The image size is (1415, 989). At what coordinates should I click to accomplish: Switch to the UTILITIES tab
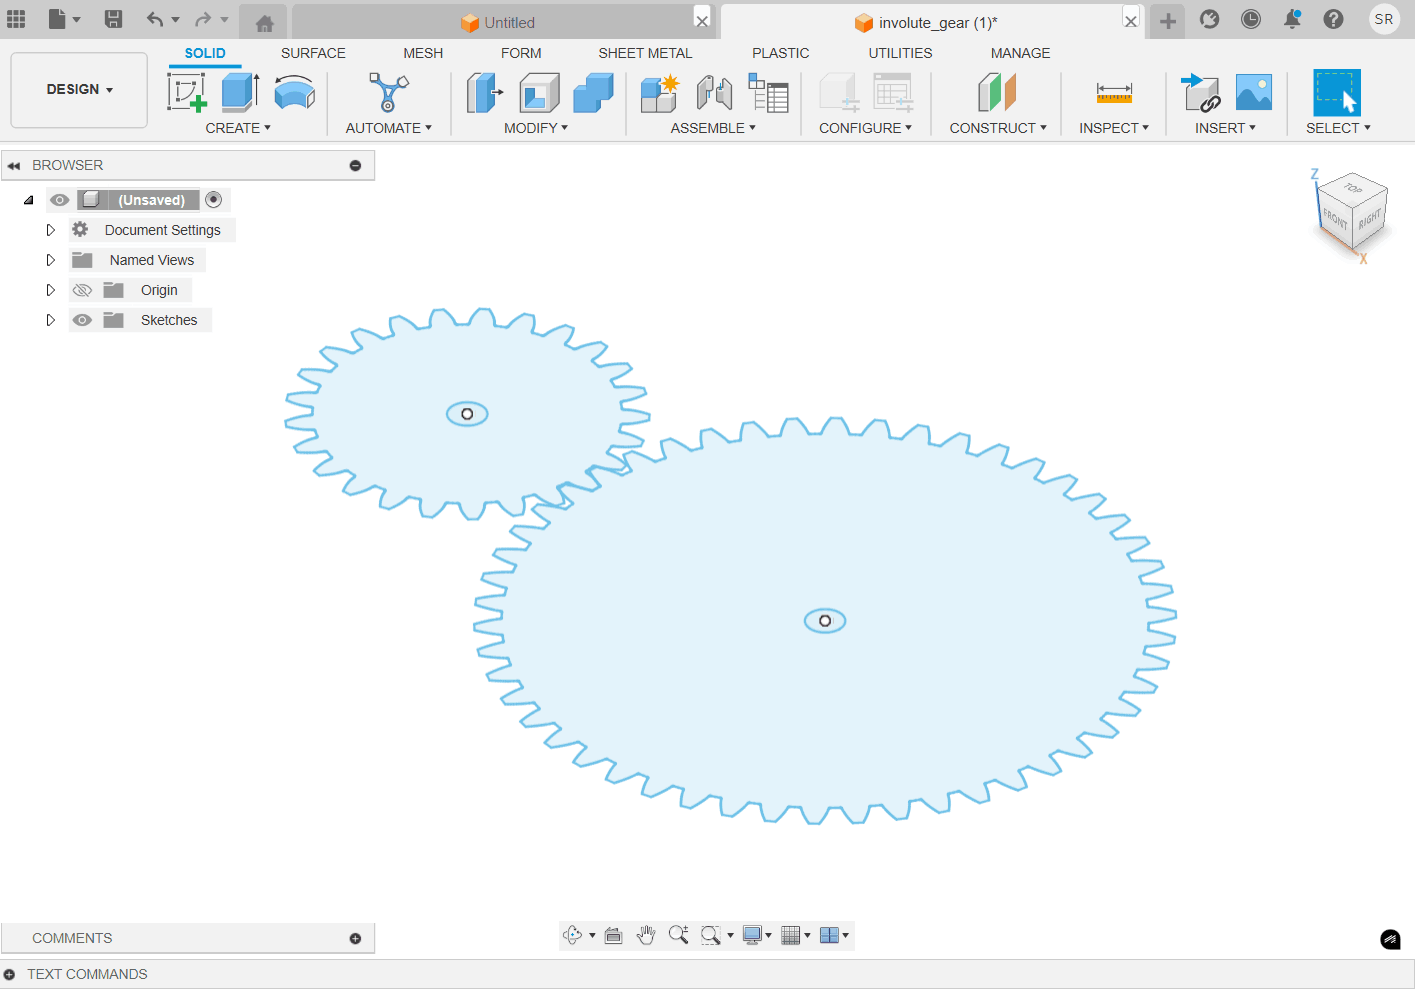(x=900, y=53)
